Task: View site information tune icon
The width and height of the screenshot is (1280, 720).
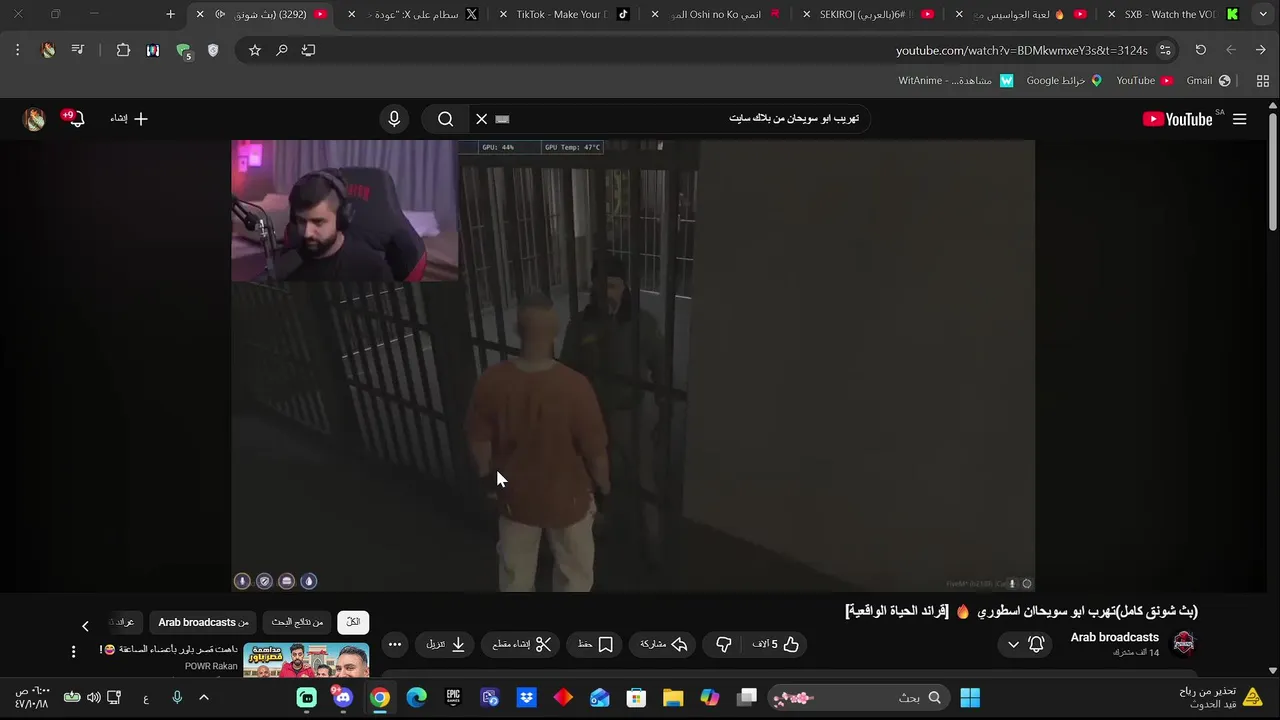Action: (1165, 50)
